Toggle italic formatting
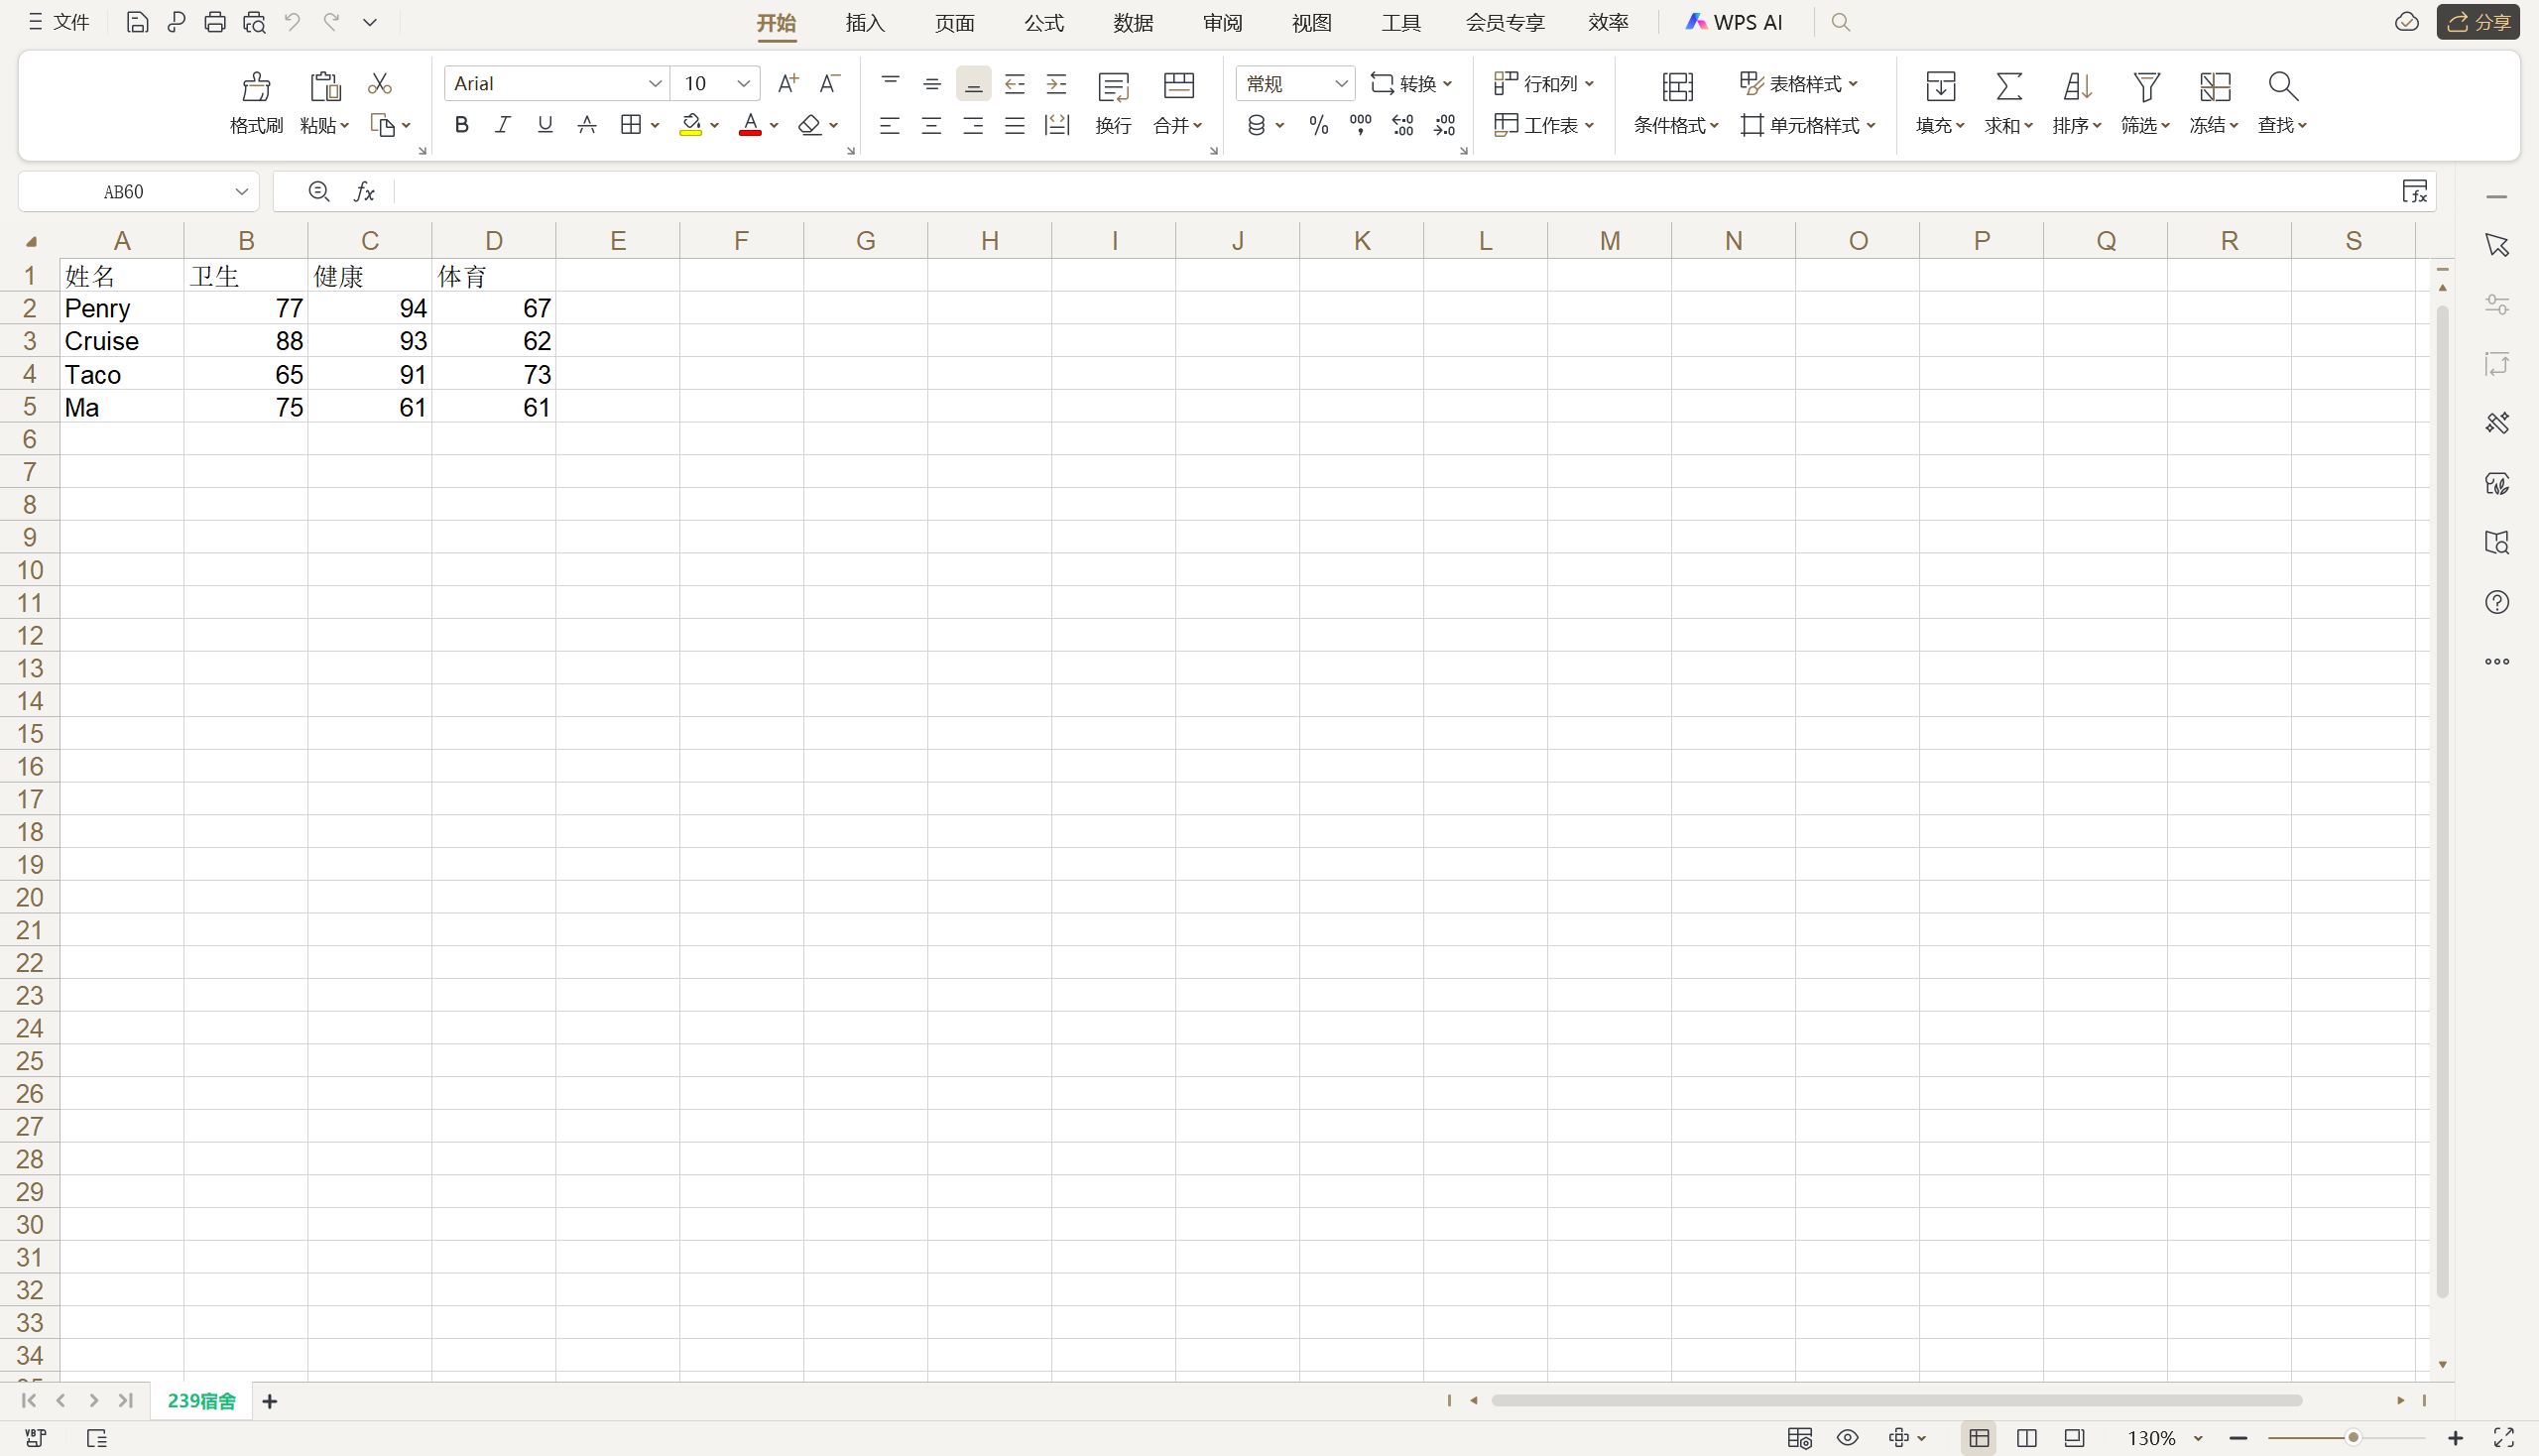Image resolution: width=2539 pixels, height=1456 pixels. (x=502, y=125)
